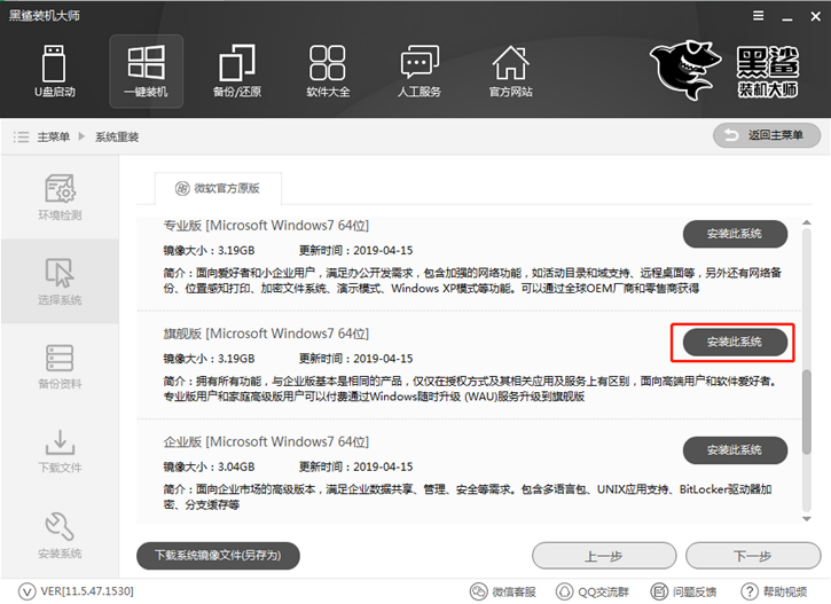Viewport: 831px width, 604px height.
Task: Open the U盘启动 tool
Action: click(54, 70)
